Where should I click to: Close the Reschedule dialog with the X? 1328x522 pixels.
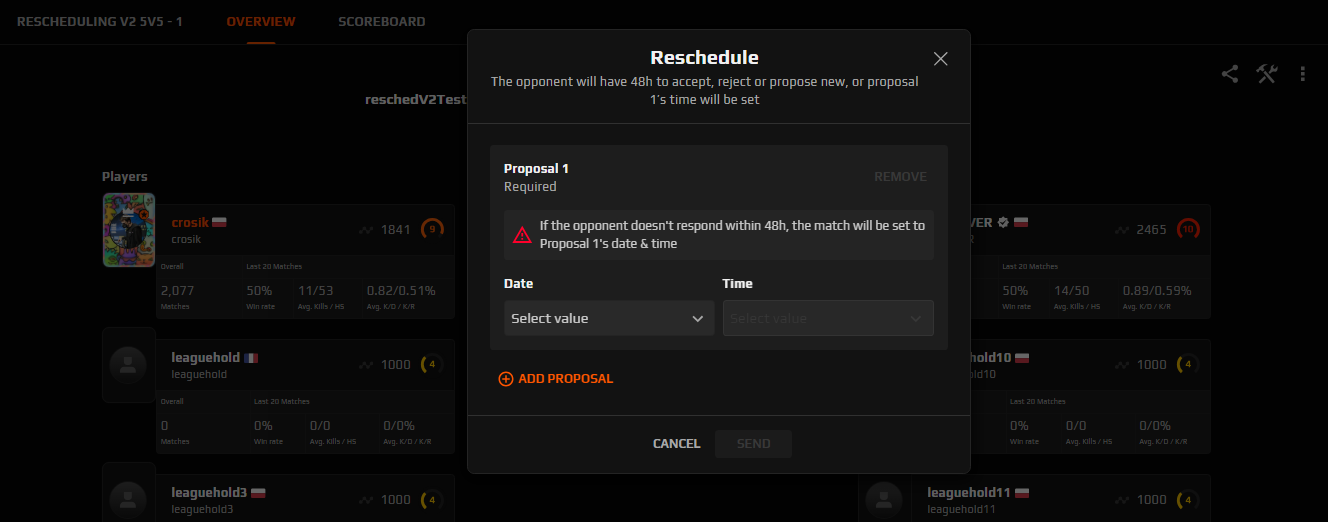tap(940, 58)
